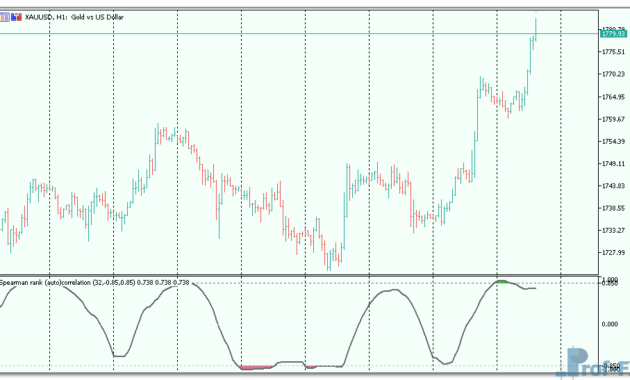The height and width of the screenshot is (380, 630).
Task: Click the 1743.83 price axis label
Action: [x=613, y=186]
